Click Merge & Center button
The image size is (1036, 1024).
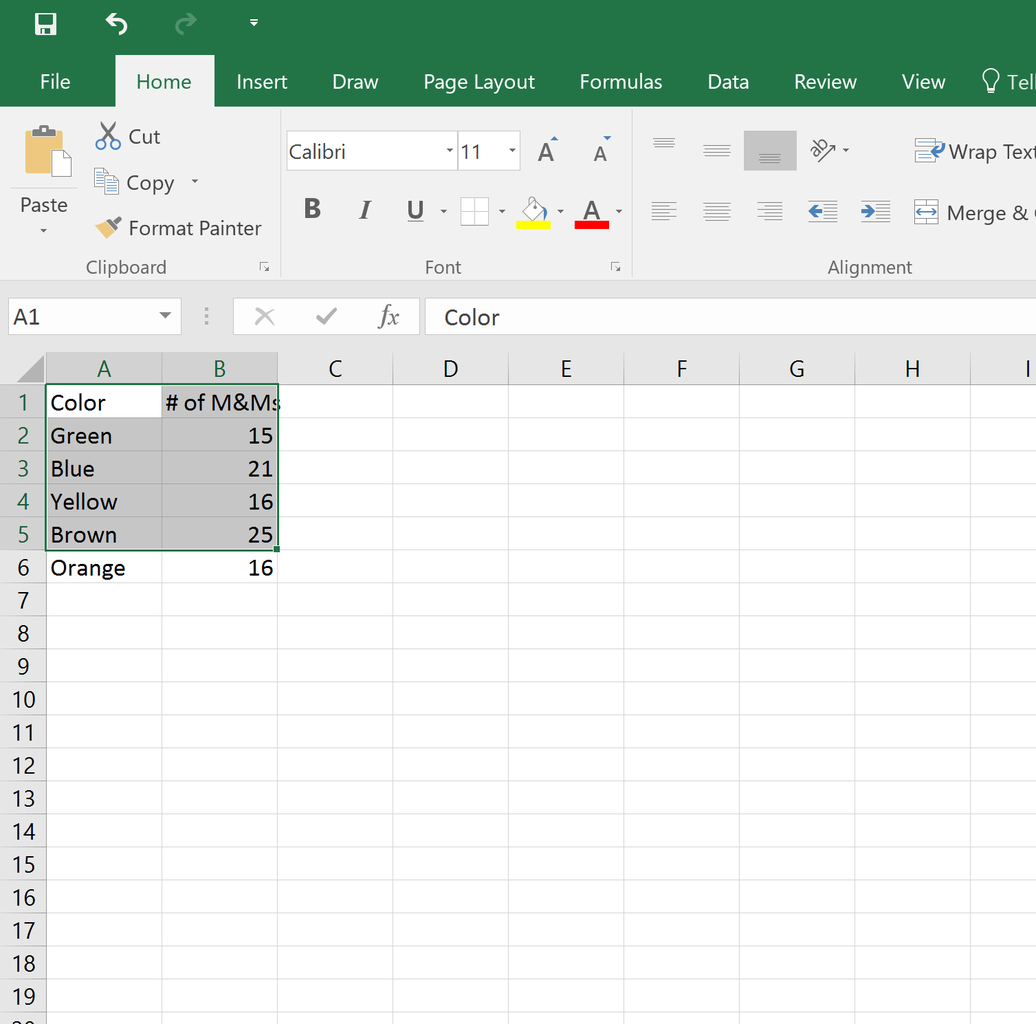(x=975, y=212)
